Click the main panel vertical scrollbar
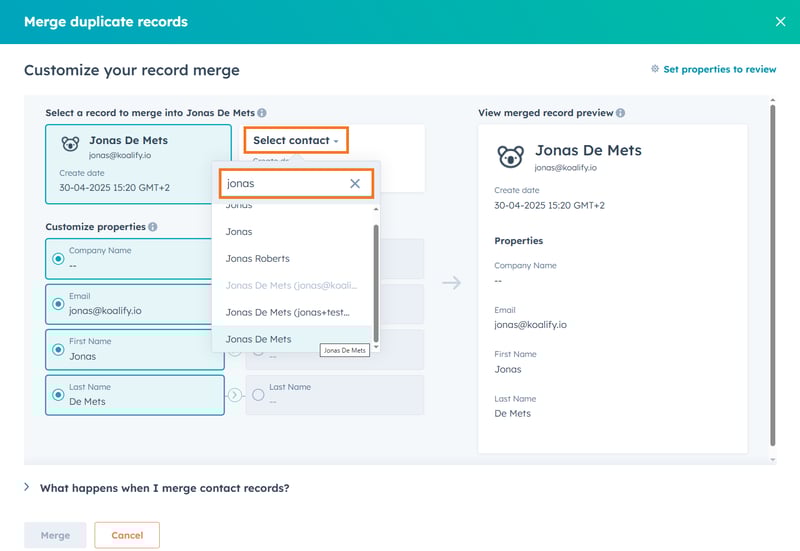This screenshot has width=800, height=551. pyautogui.click(x=772, y=276)
